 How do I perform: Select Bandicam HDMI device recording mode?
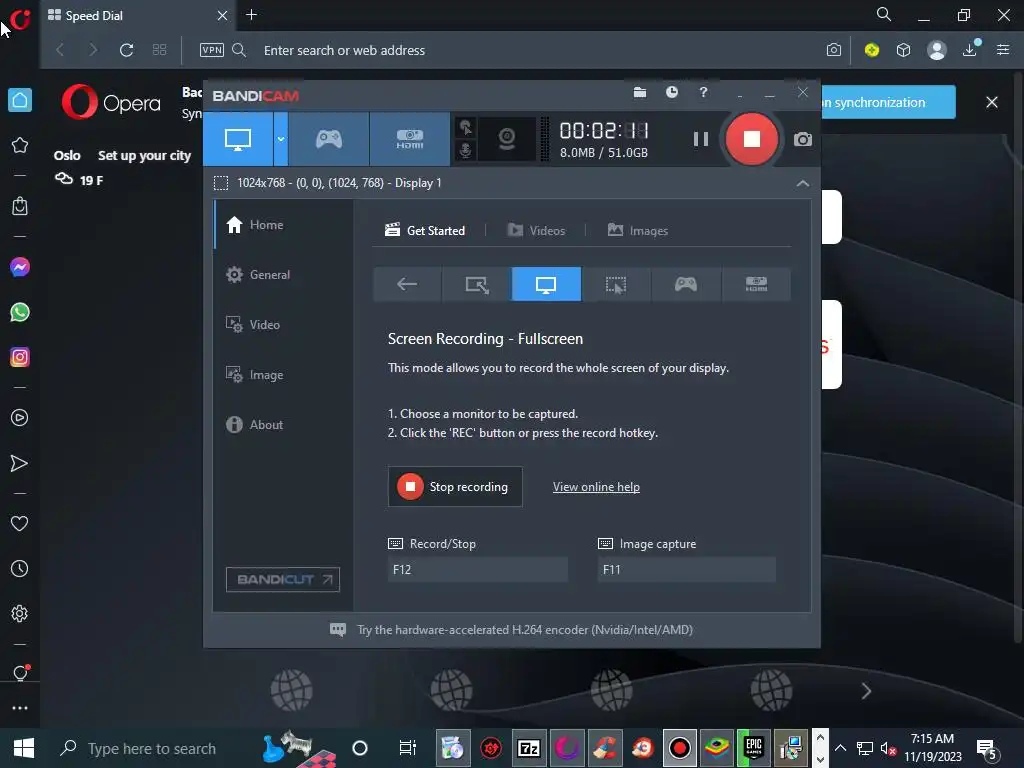click(409, 139)
